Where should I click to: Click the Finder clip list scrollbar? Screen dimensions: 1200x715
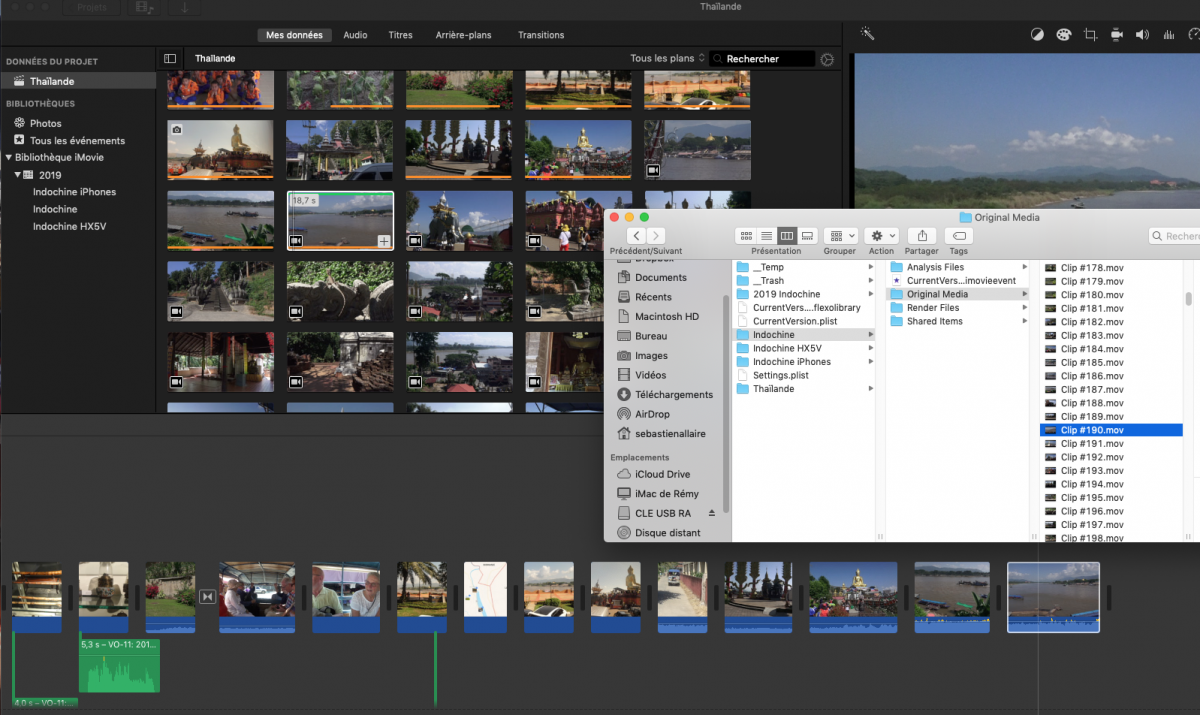pyautogui.click(x=1189, y=298)
